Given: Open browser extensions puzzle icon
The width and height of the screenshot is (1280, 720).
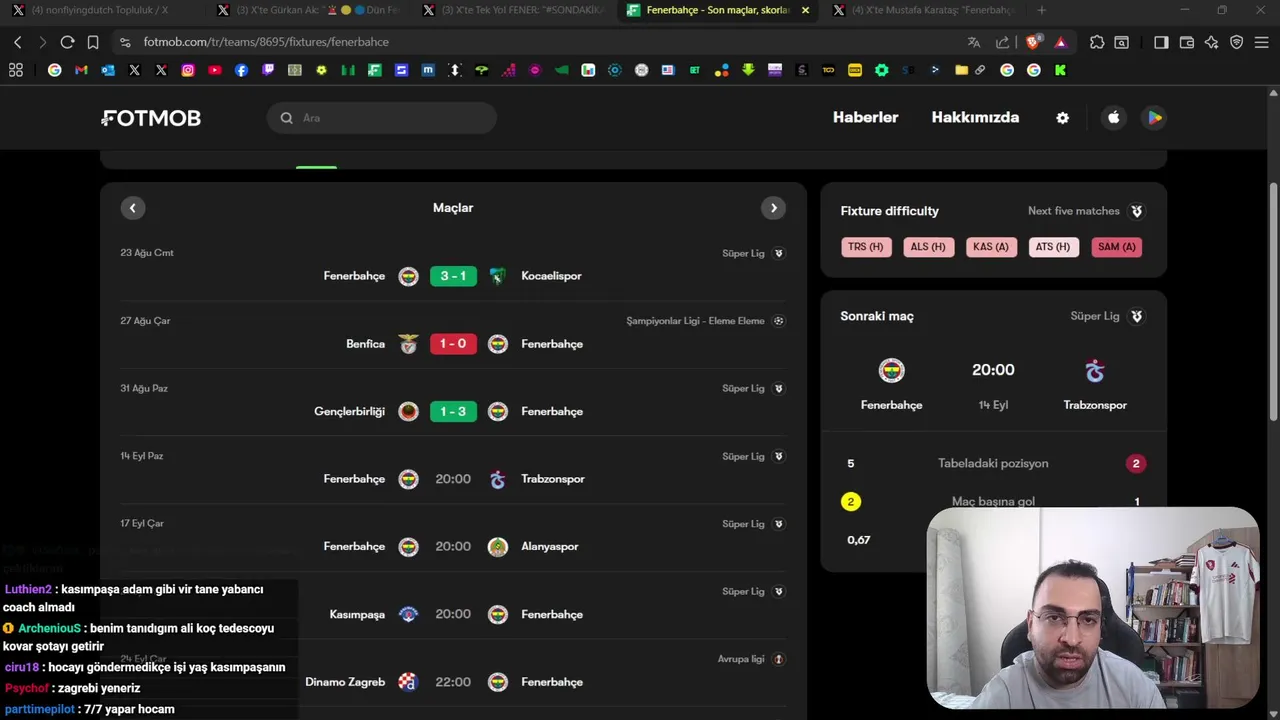Looking at the screenshot, I should click(x=1097, y=42).
